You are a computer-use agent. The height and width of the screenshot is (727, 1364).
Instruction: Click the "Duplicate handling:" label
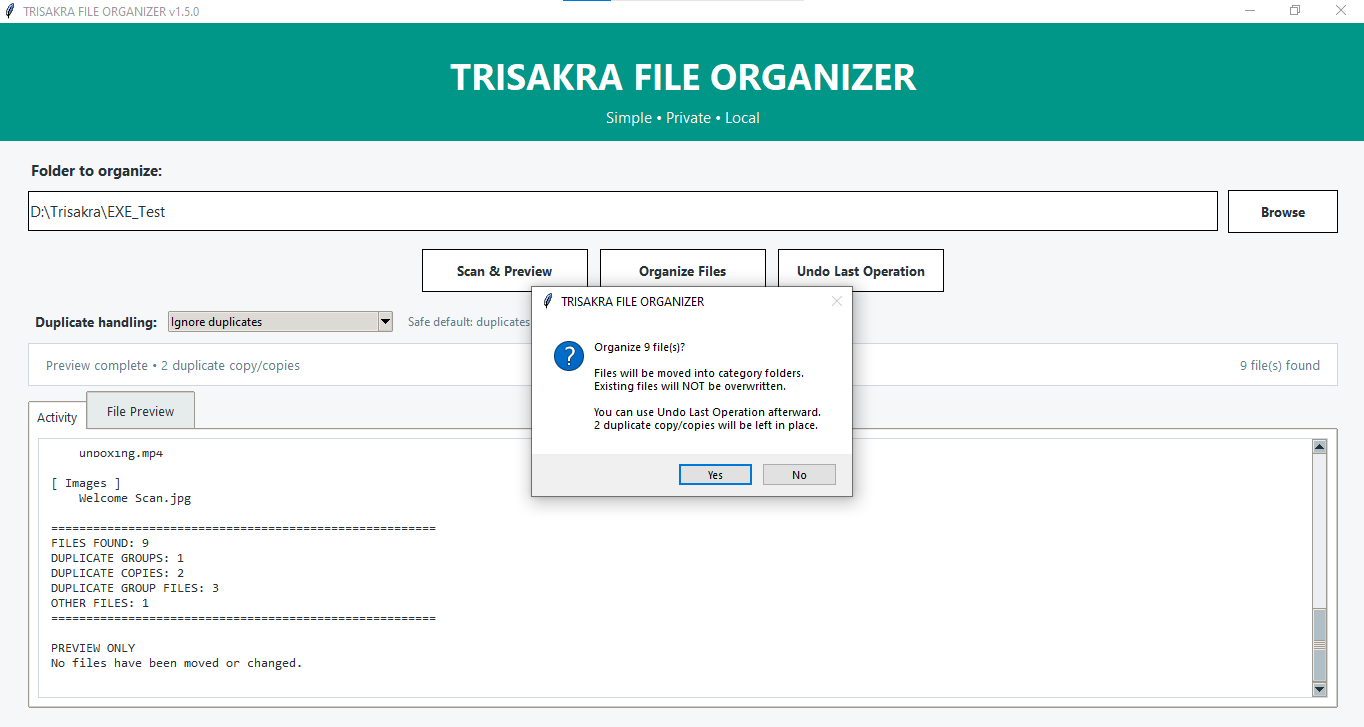(x=96, y=322)
